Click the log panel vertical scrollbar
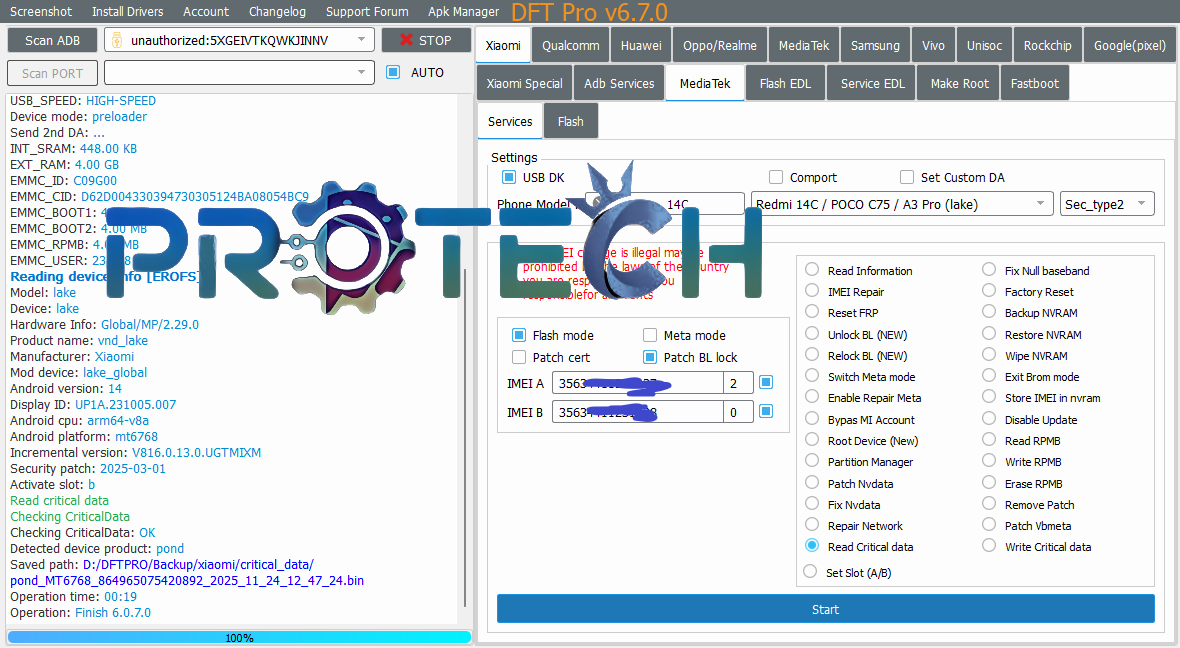 point(464,437)
